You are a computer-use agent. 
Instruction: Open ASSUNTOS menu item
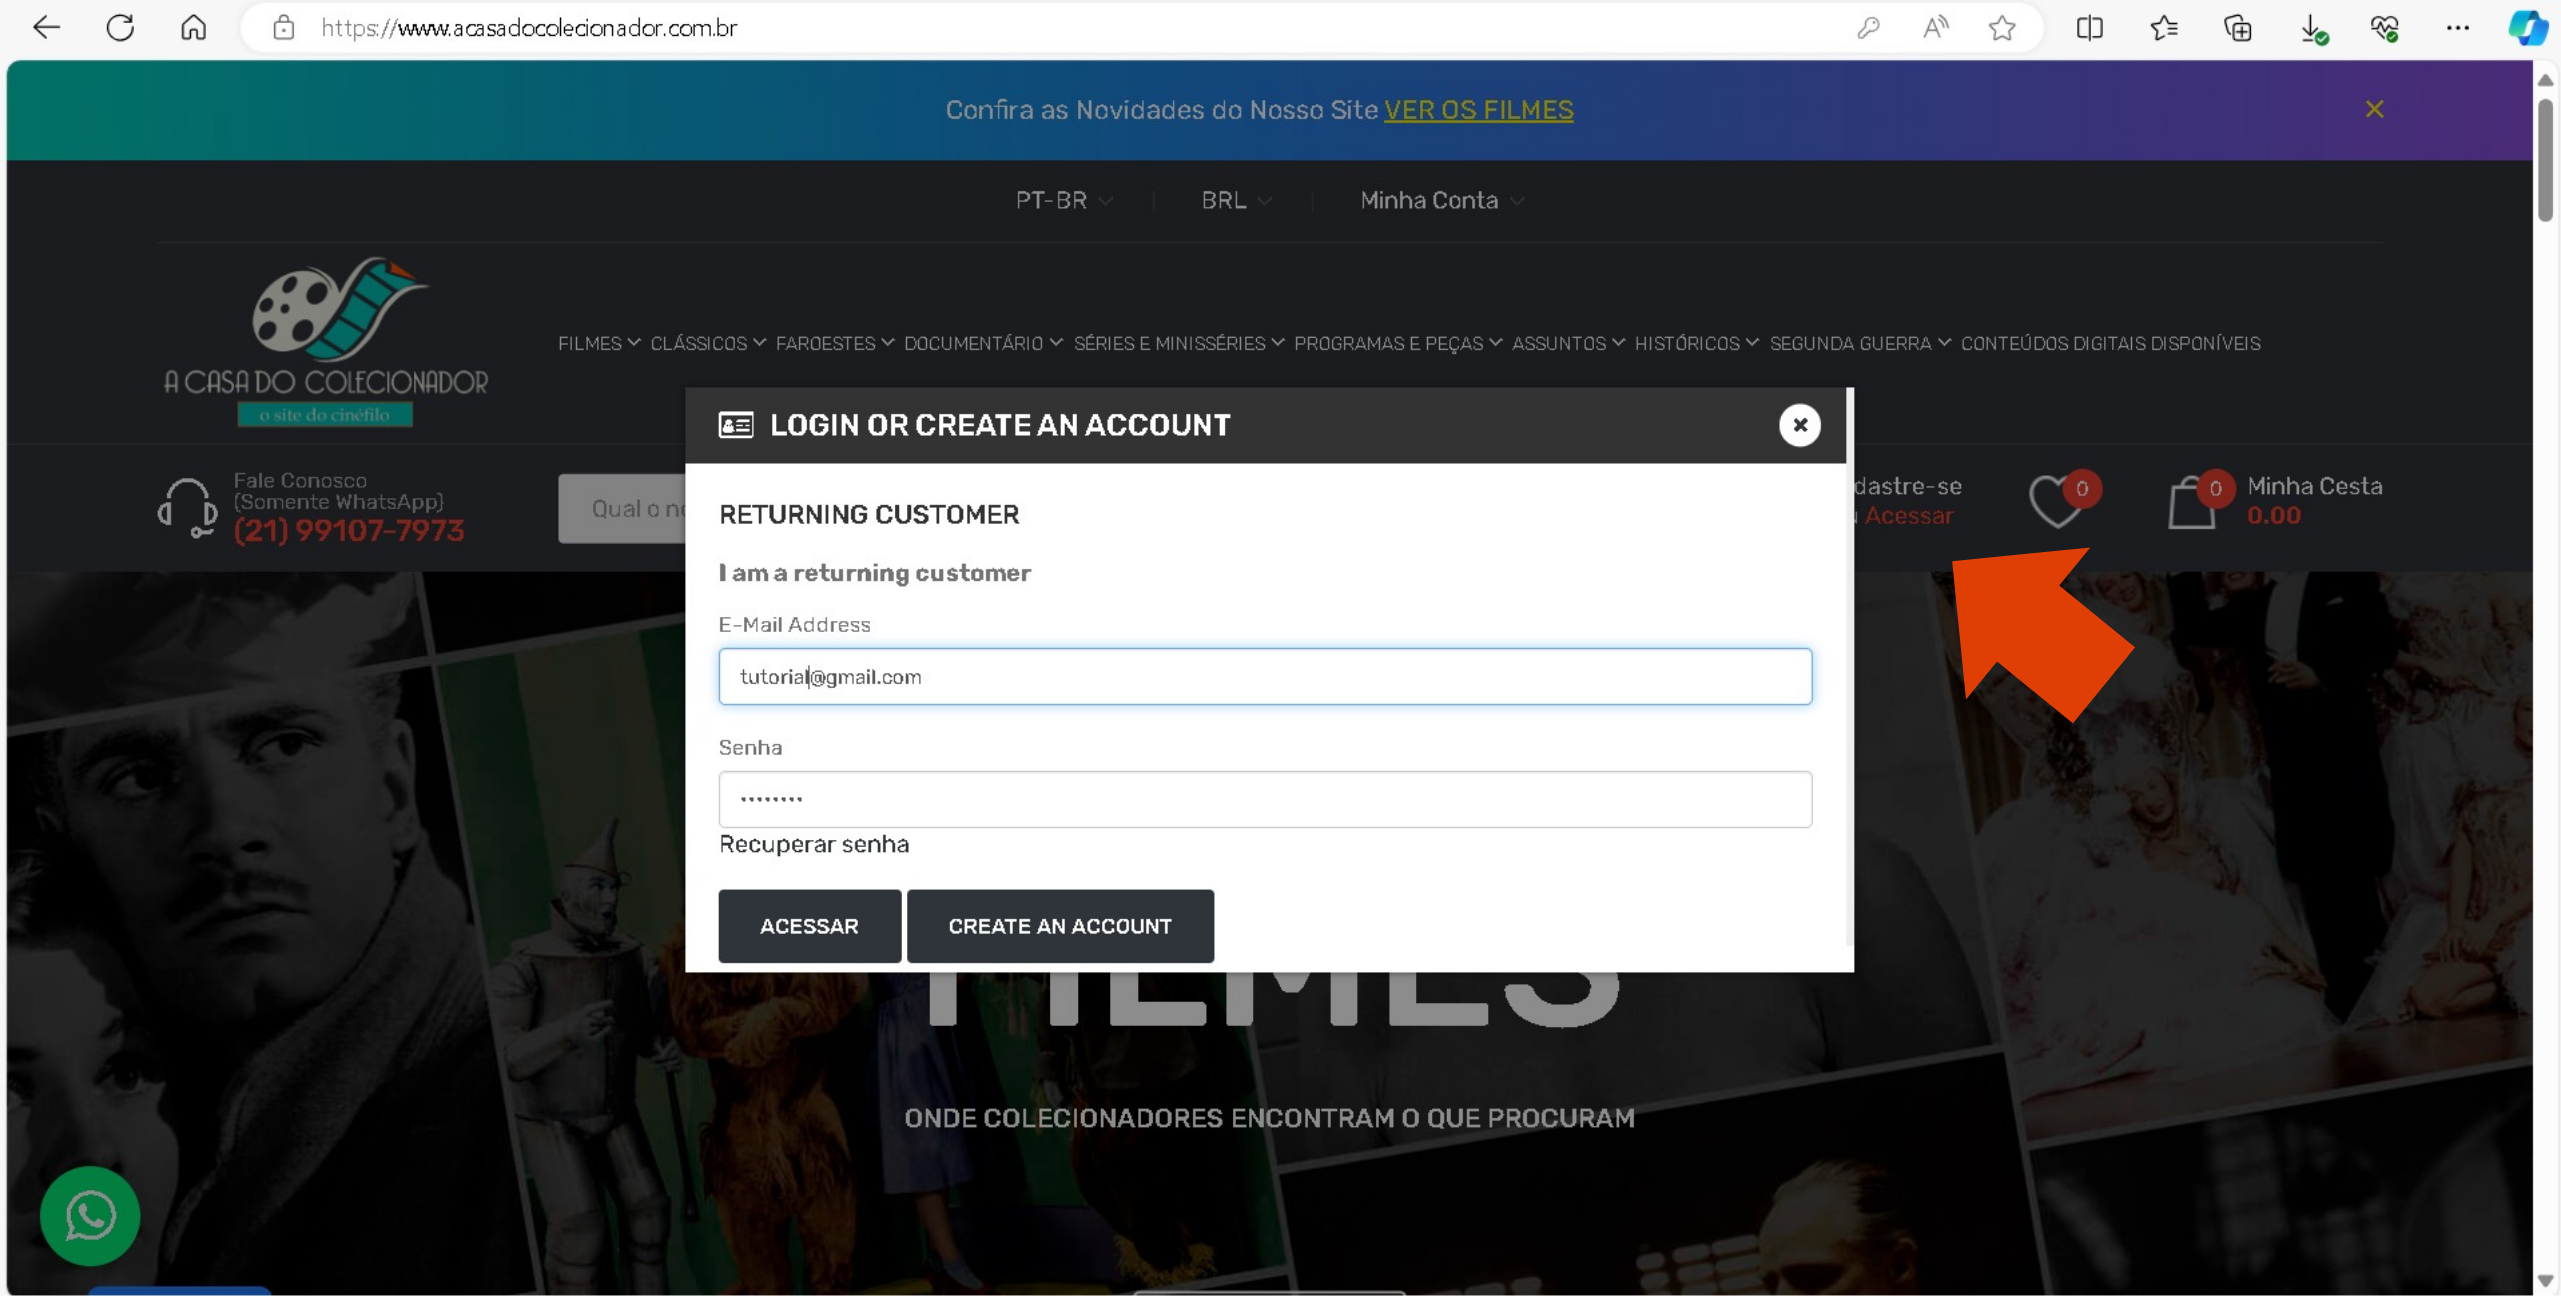[1568, 343]
